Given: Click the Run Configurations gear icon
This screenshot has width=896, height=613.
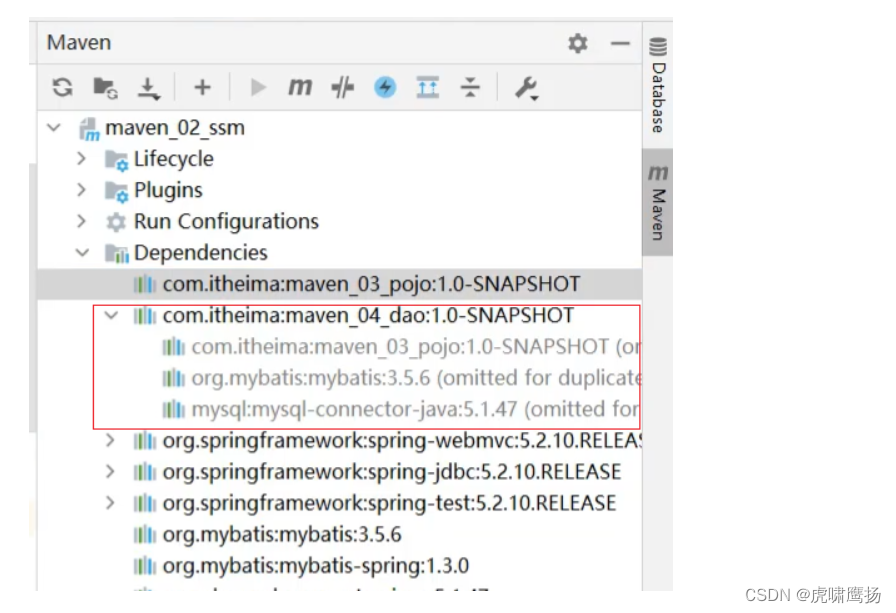Looking at the screenshot, I should point(116,222).
